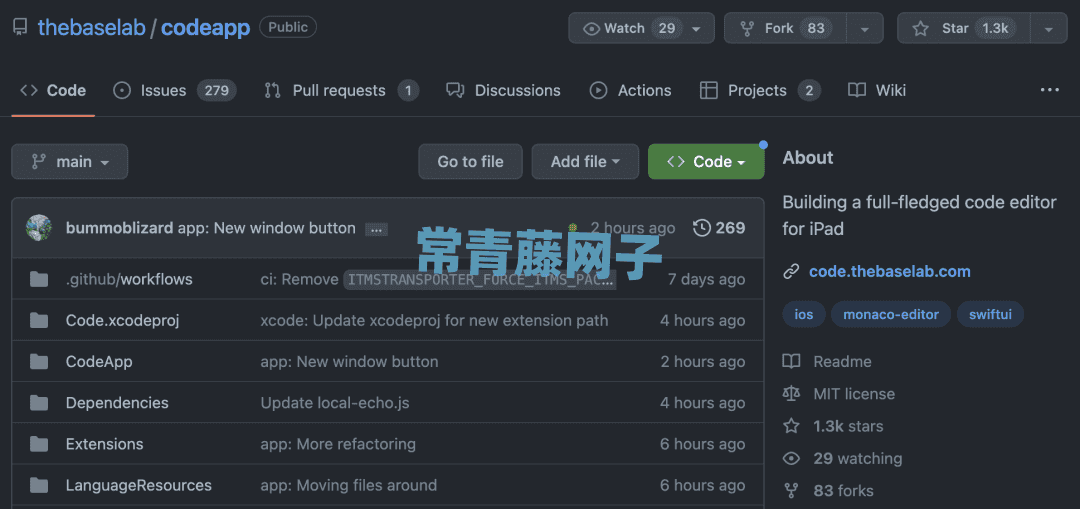Click the Go to file button

pos(470,162)
